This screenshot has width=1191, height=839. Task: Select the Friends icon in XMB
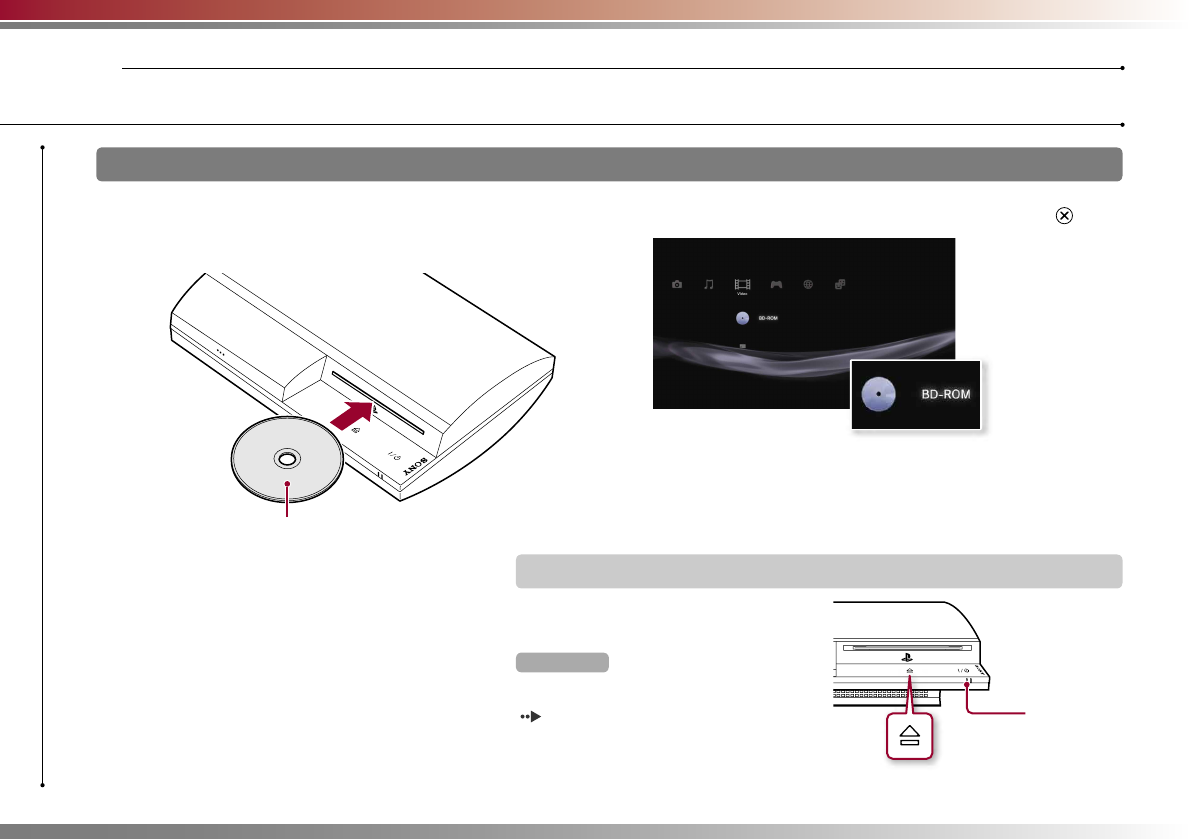[x=840, y=285]
